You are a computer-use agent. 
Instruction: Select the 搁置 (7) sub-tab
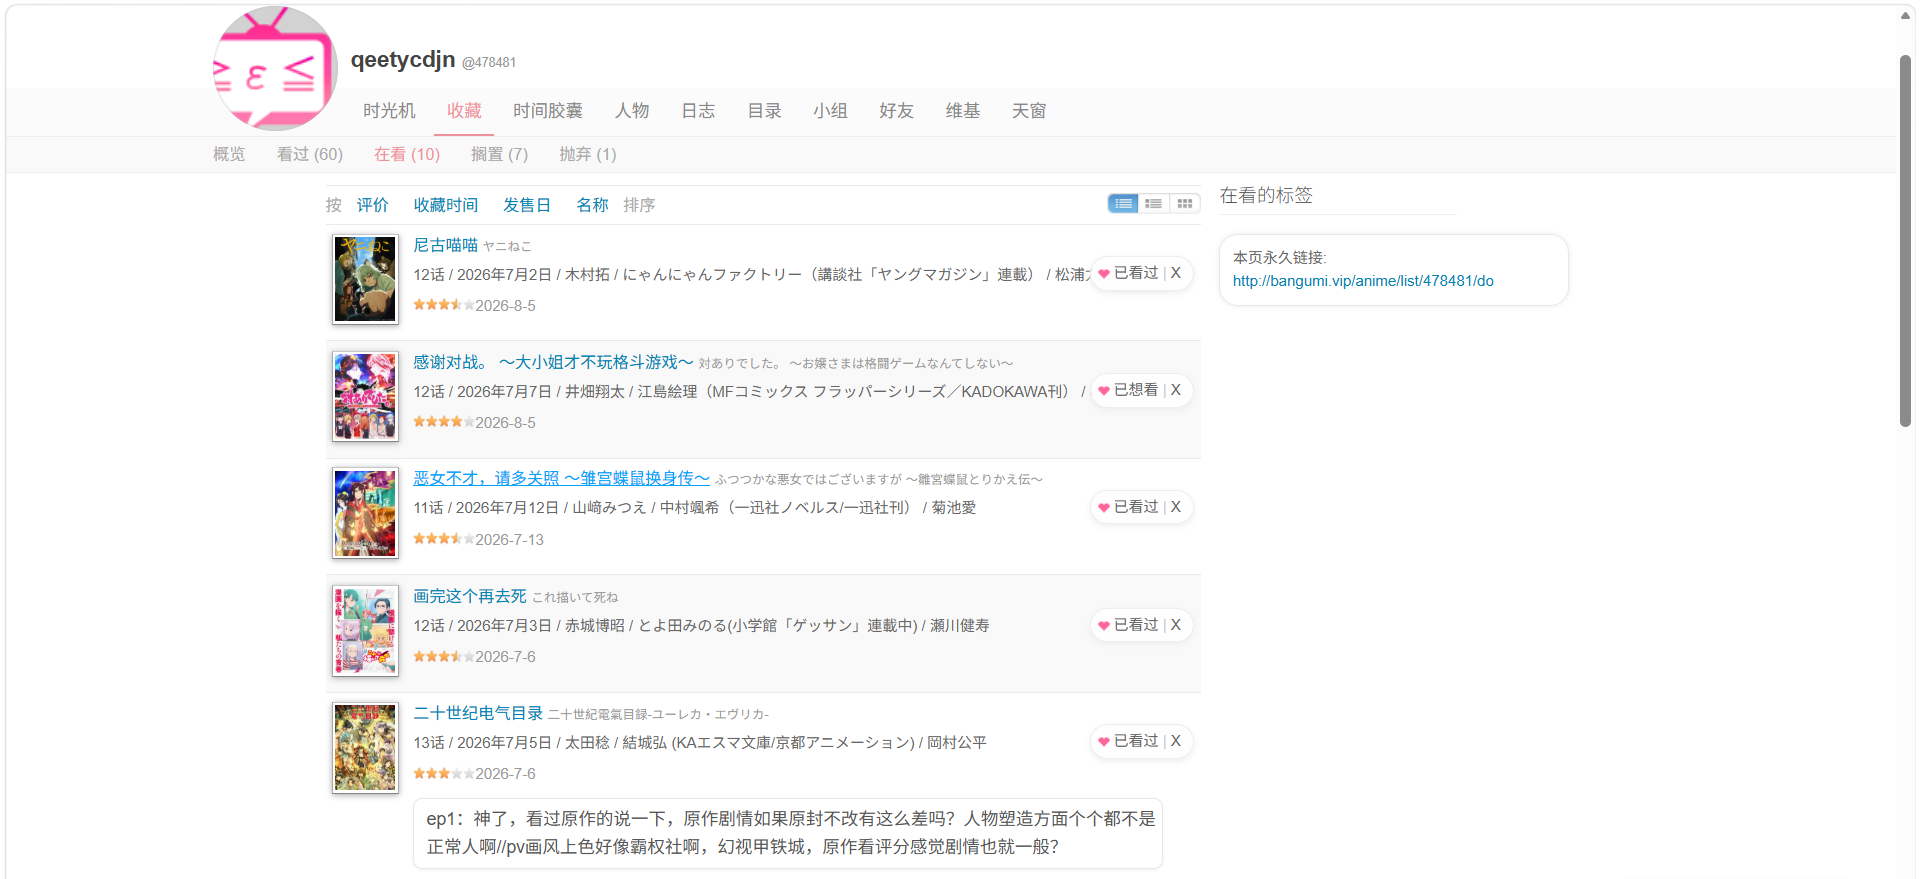point(499,154)
